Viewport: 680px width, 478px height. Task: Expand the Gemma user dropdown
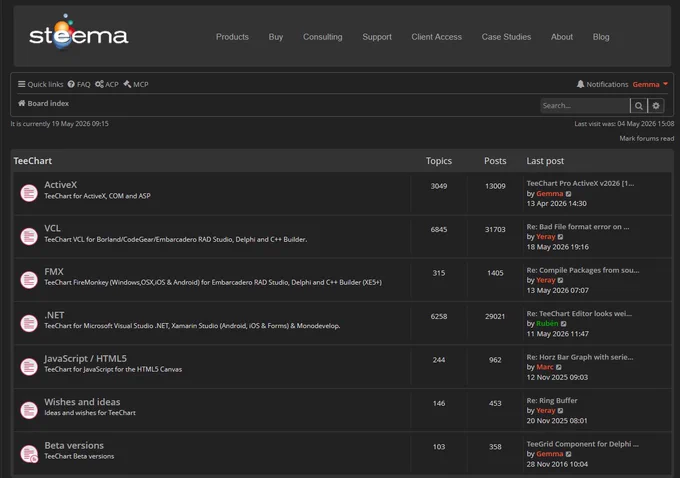(x=650, y=84)
